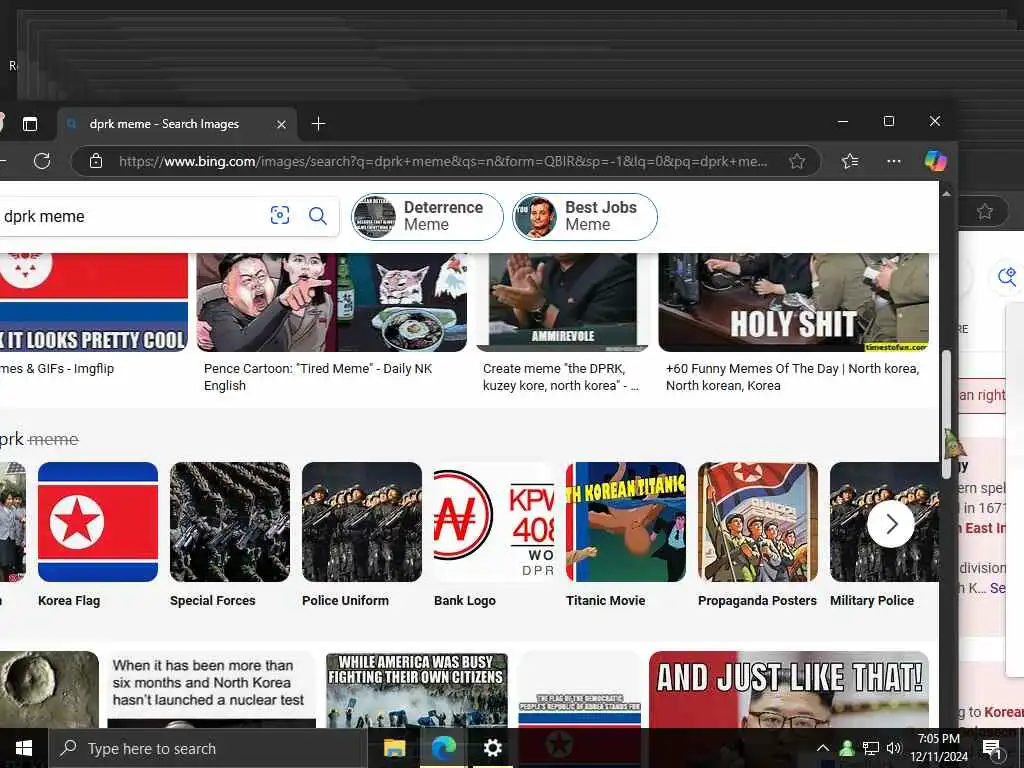This screenshot has height=768, width=1024.
Task: Type here to search taskbar box
Action: pos(206,748)
